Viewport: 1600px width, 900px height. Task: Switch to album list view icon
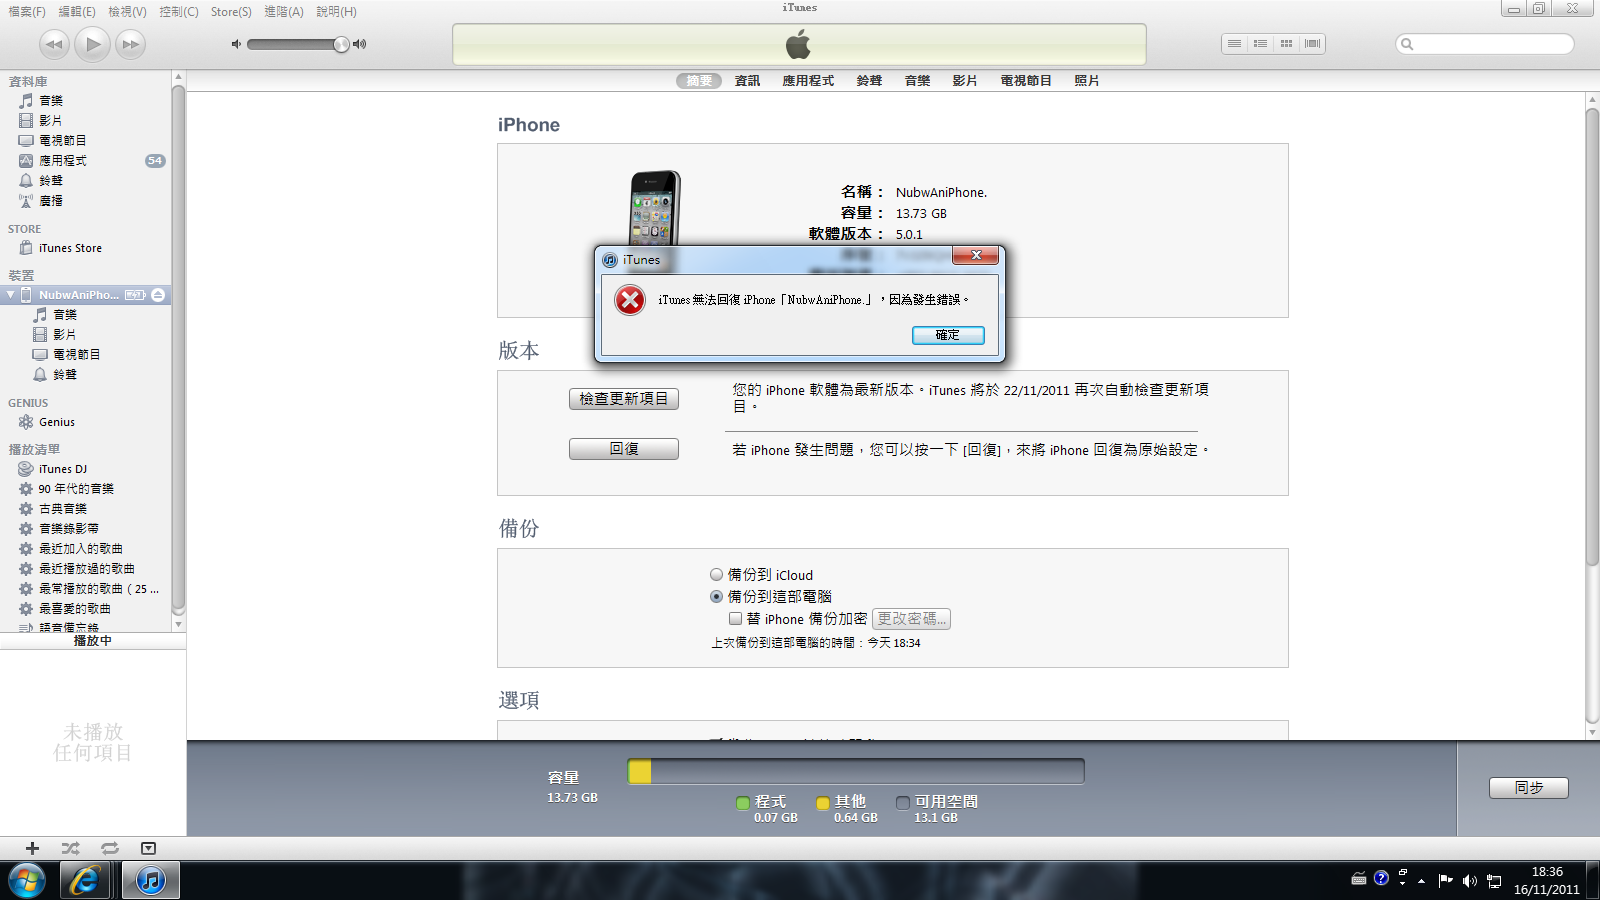[1260, 44]
